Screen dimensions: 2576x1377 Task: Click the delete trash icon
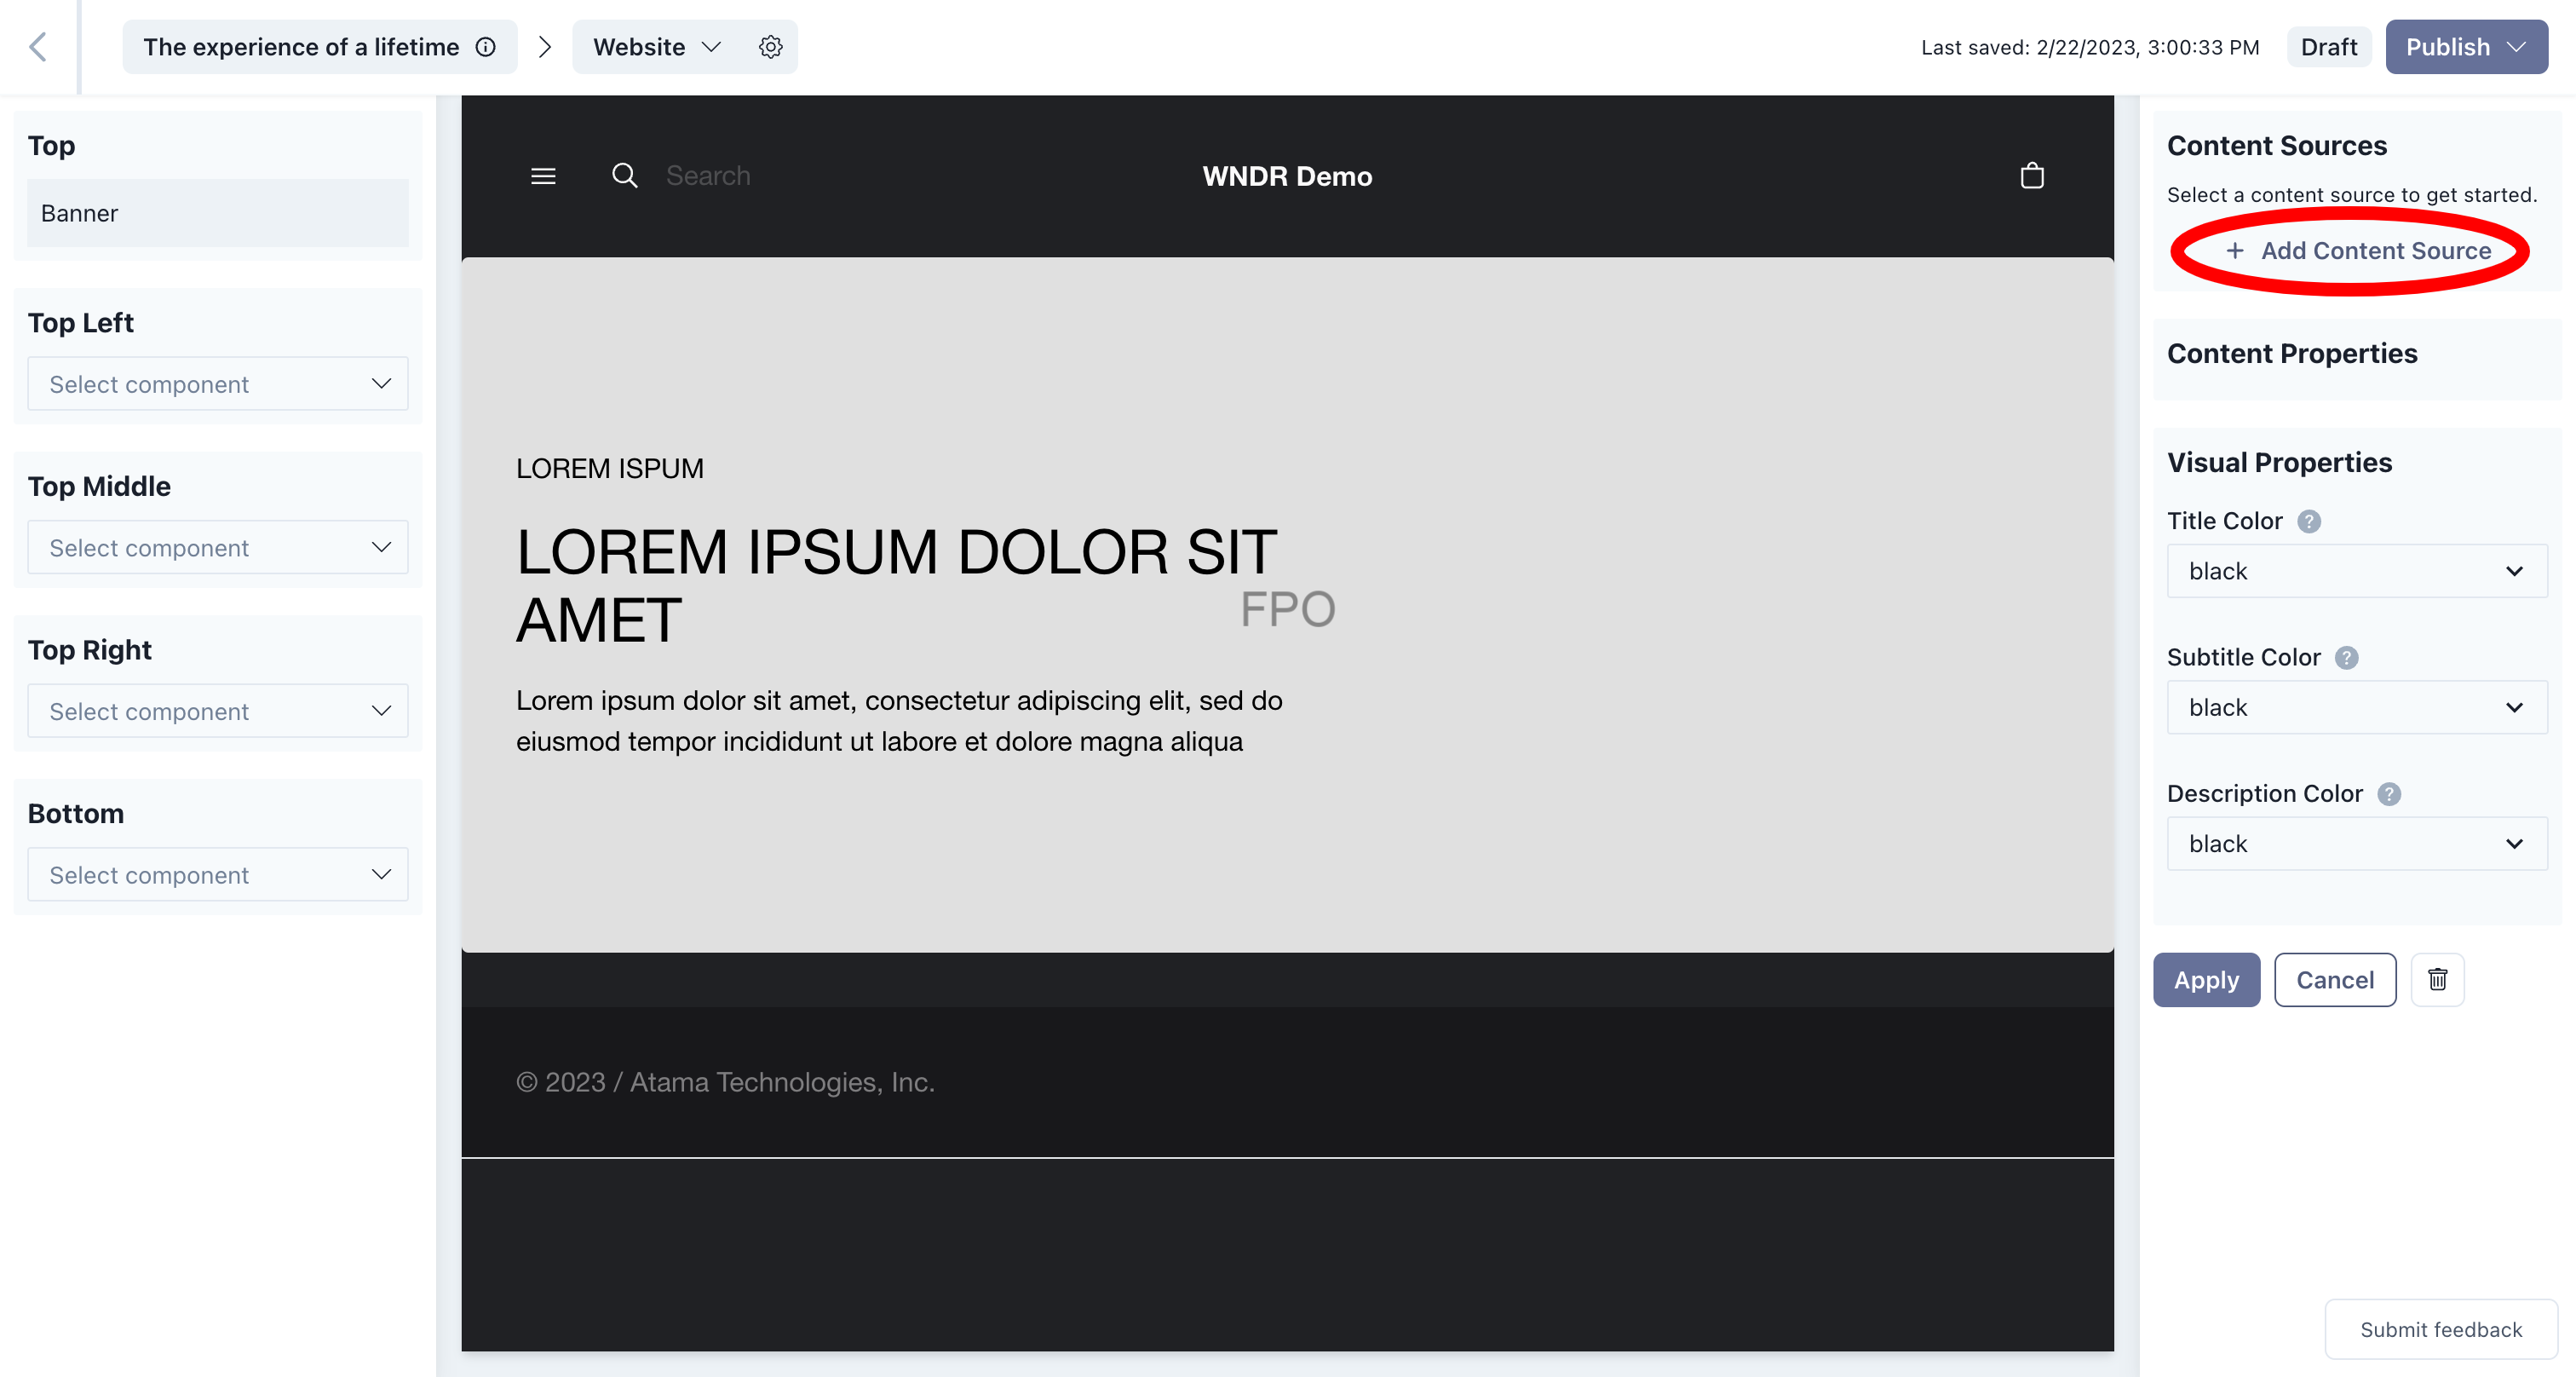(2438, 980)
